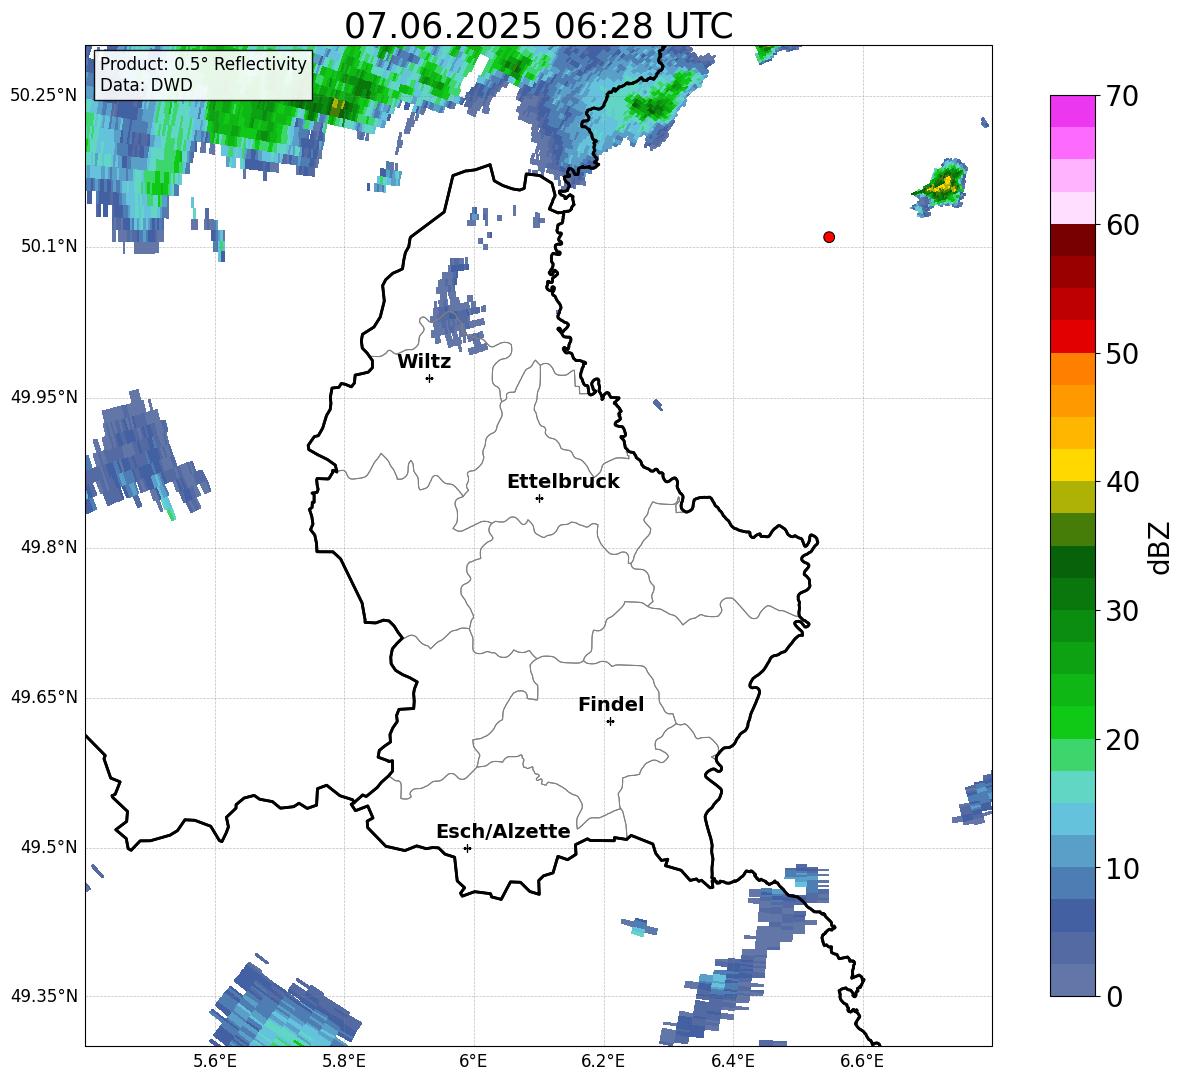Viewport: 1184px width, 1081px height.
Task: Click the 6.2°E longitude label
Action: [603, 1061]
